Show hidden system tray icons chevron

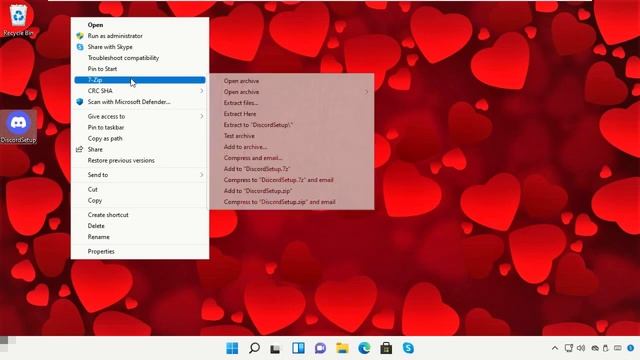tap(555, 348)
